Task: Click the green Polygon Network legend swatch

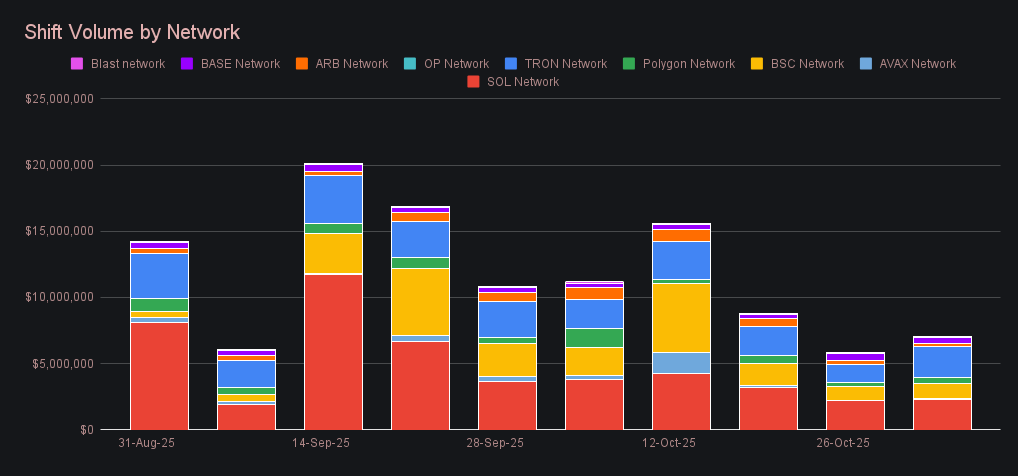Action: click(628, 64)
